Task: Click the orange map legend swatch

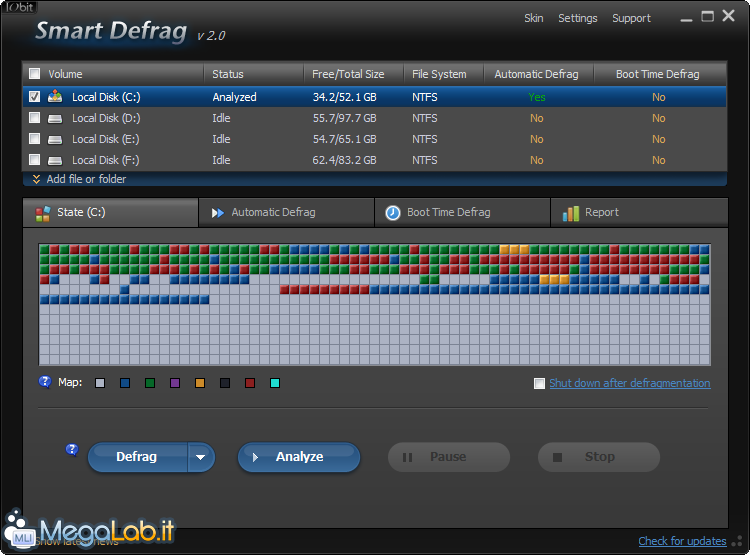Action: (200, 383)
